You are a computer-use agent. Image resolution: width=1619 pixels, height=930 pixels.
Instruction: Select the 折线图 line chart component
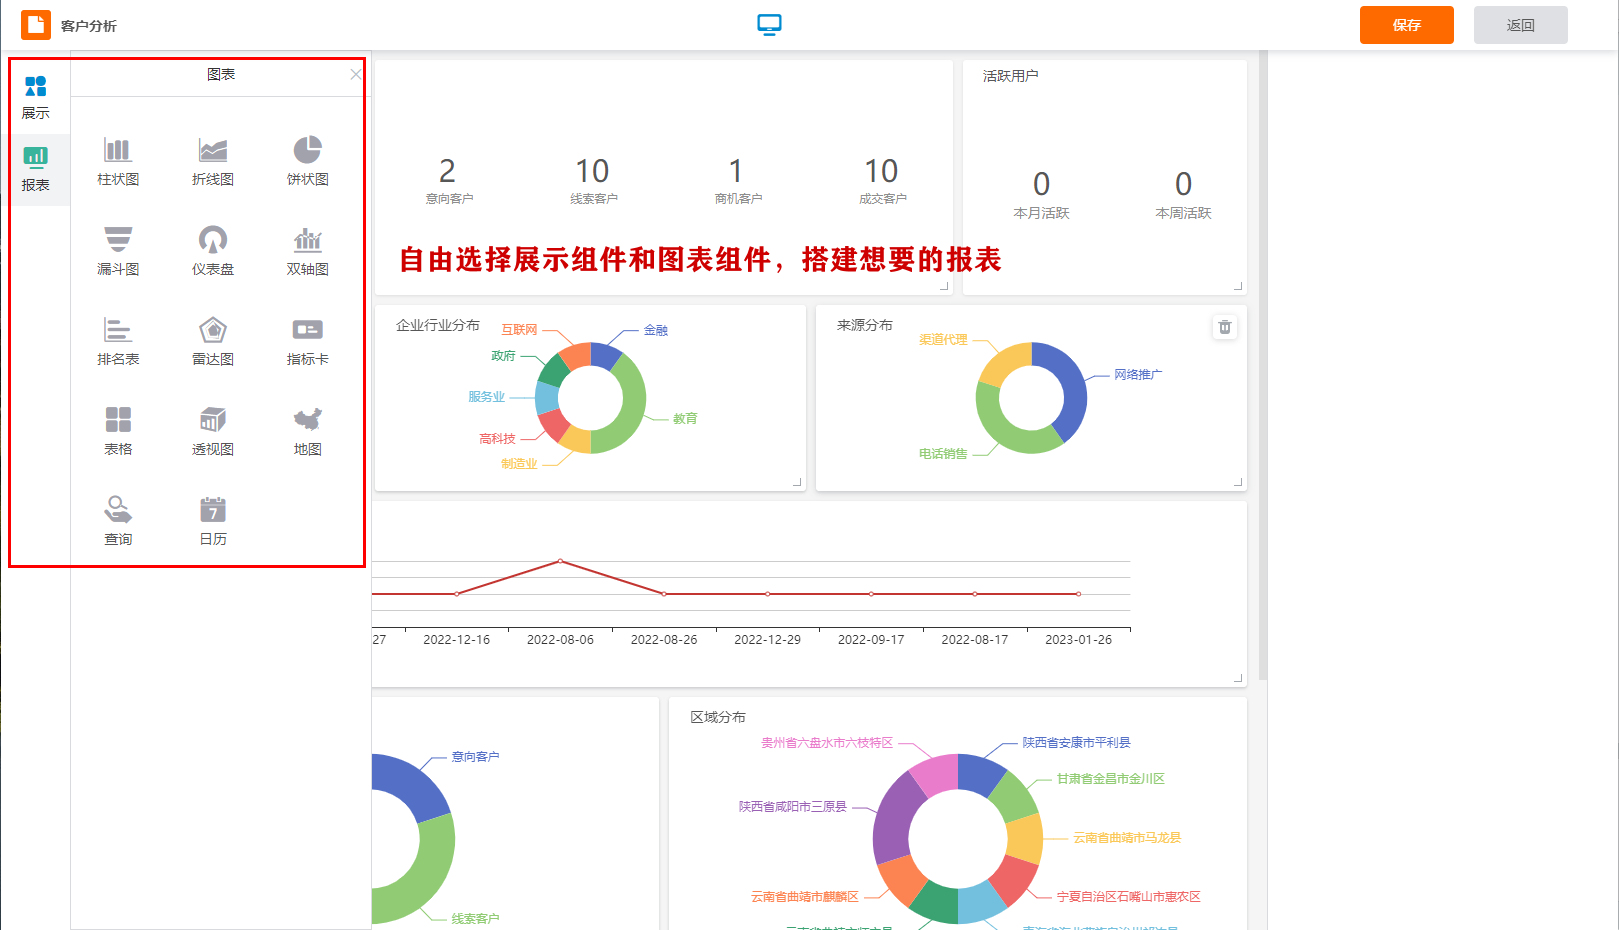tap(211, 161)
